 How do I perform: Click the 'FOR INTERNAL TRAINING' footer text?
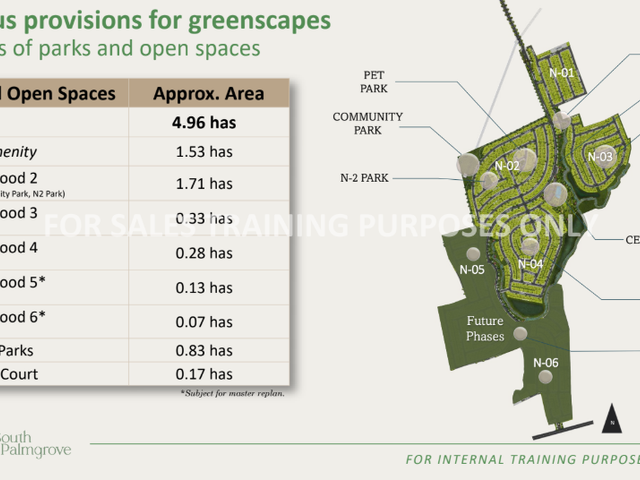coord(522,460)
